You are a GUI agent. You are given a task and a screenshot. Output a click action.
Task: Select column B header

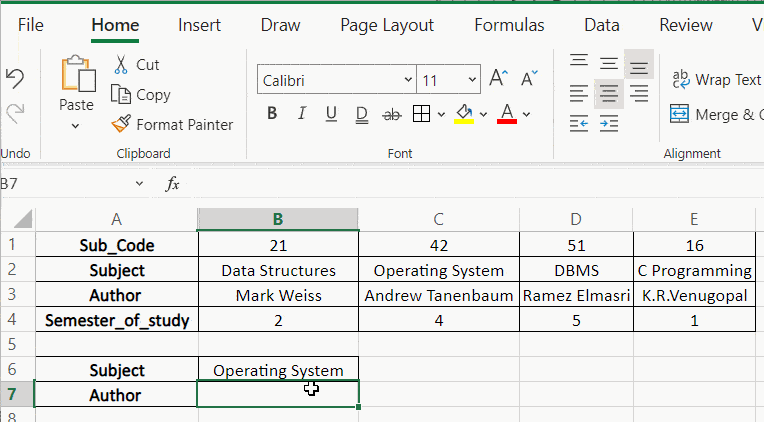[278, 219]
